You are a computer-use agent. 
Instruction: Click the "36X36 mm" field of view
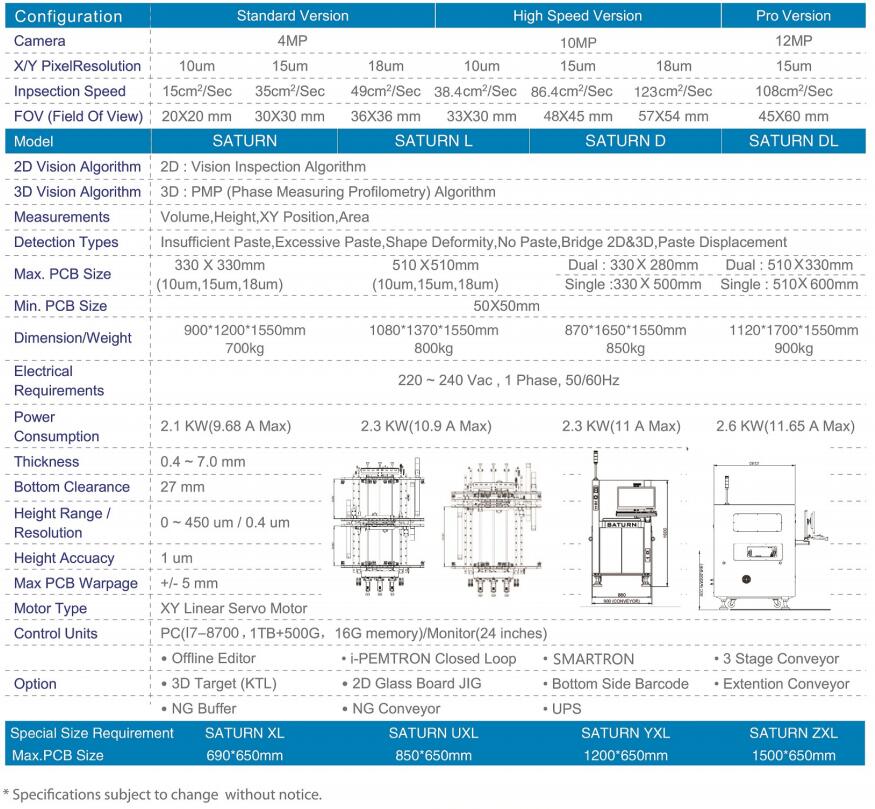point(386,117)
